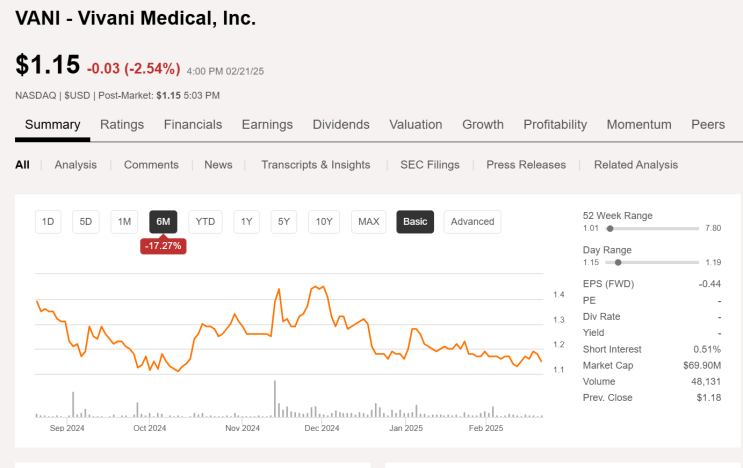Select 5Y chart range
Image resolution: width=743 pixels, height=468 pixels.
click(285, 222)
